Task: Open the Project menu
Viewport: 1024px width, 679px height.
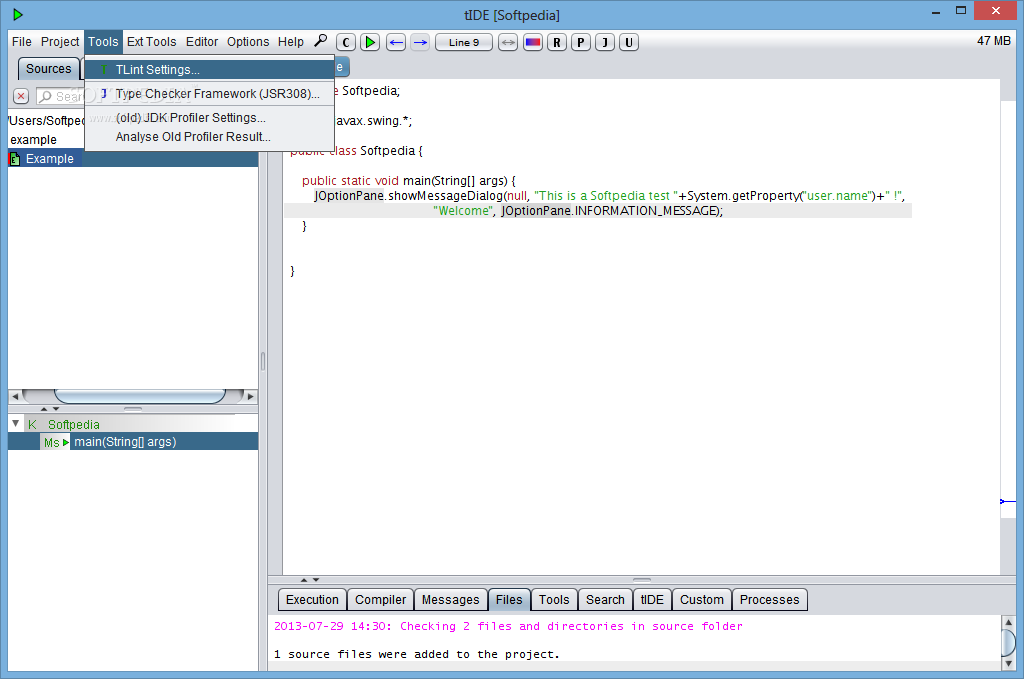Action: (x=60, y=42)
